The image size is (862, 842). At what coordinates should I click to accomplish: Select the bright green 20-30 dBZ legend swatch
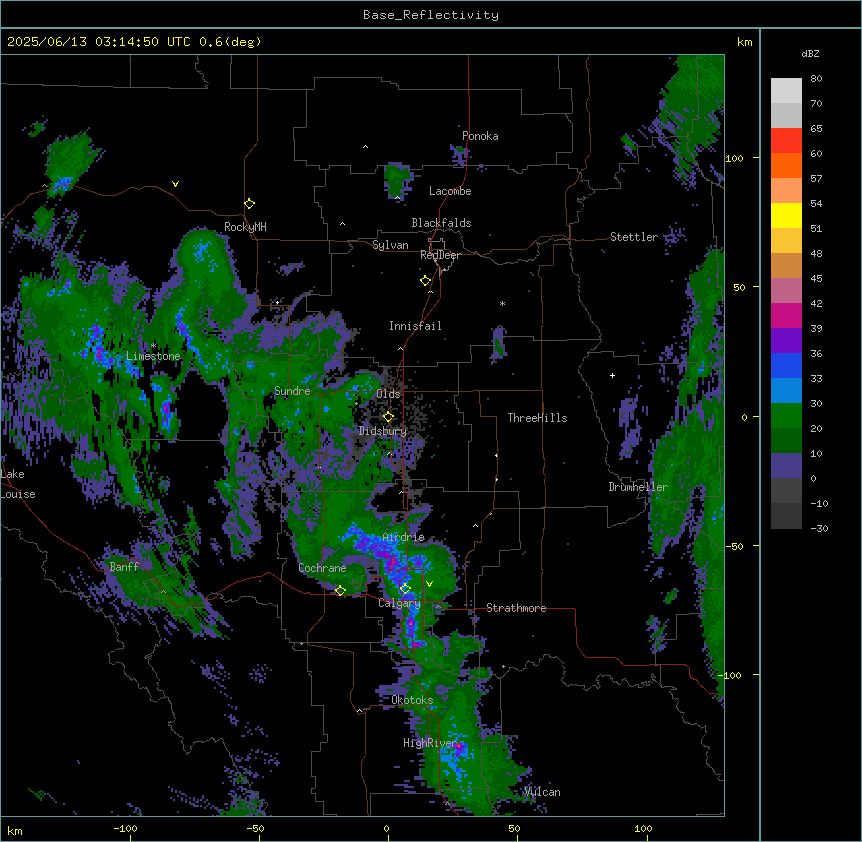coord(786,416)
